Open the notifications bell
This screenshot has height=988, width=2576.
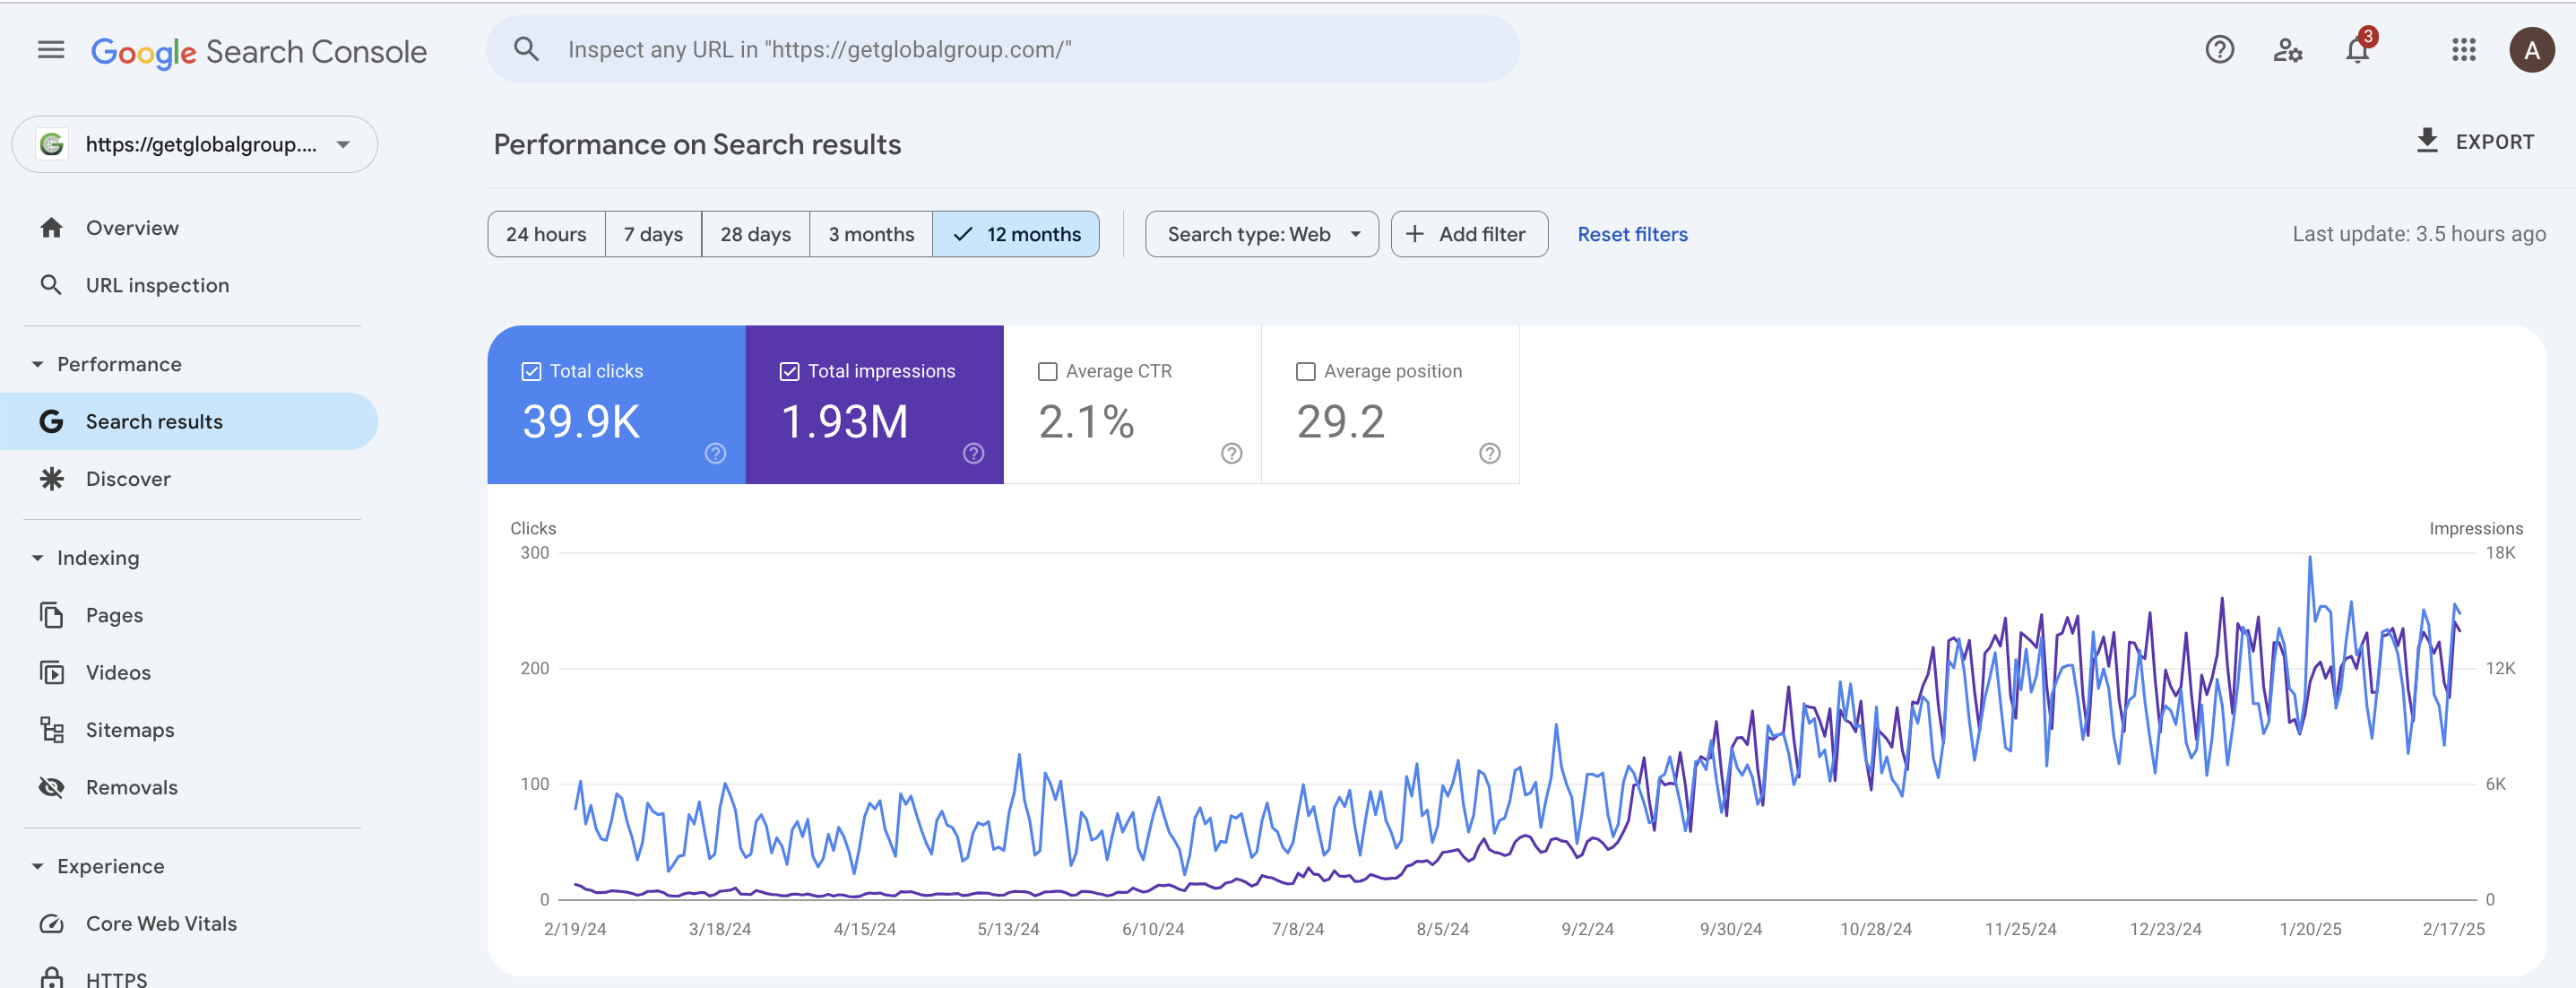coord(2357,50)
